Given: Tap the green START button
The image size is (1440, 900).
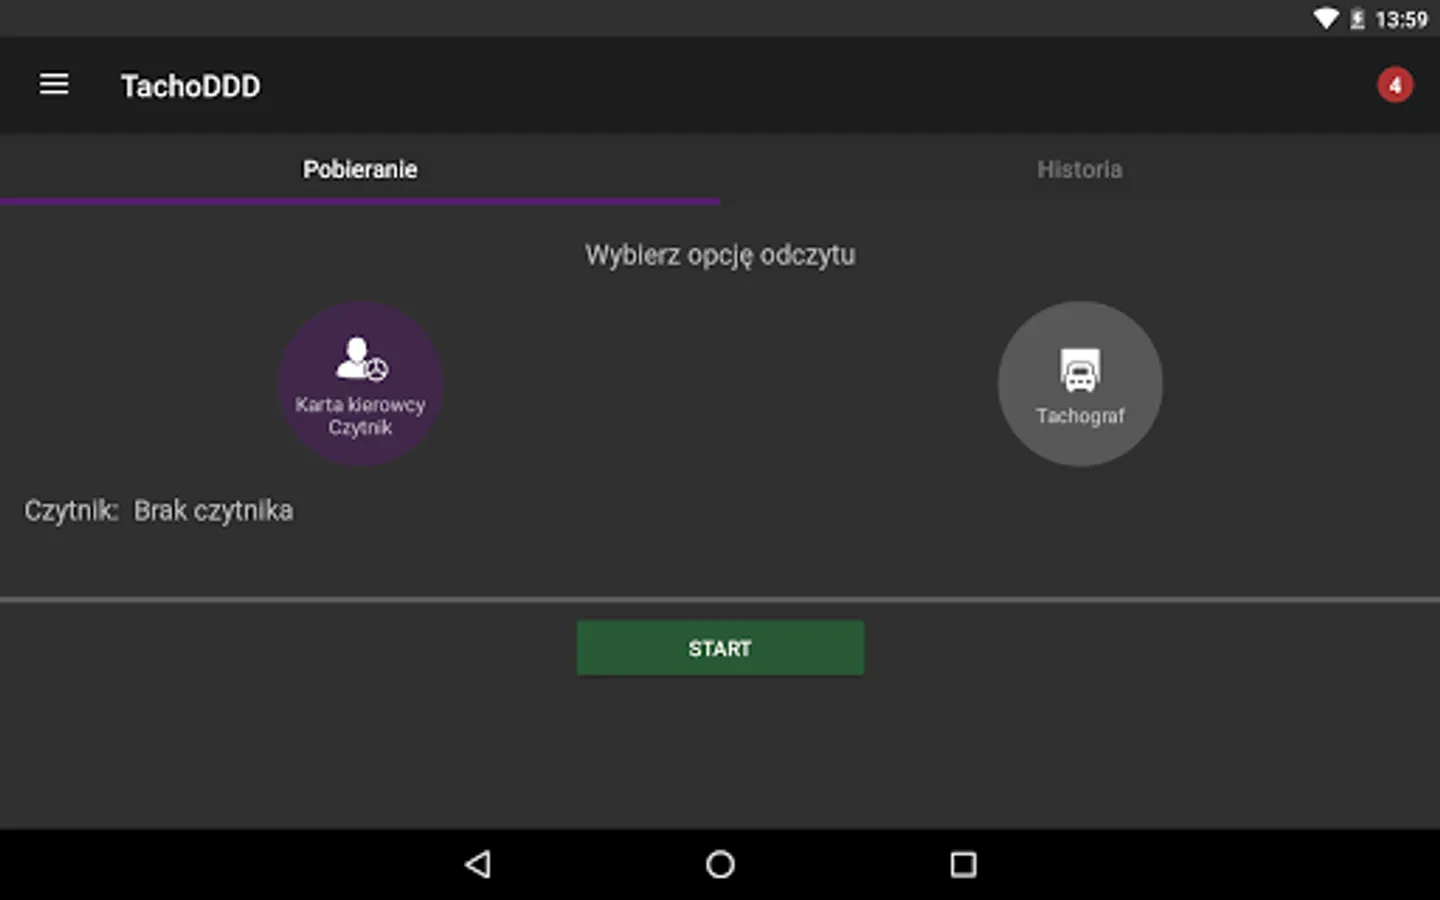Looking at the screenshot, I should pyautogui.click(x=720, y=648).
